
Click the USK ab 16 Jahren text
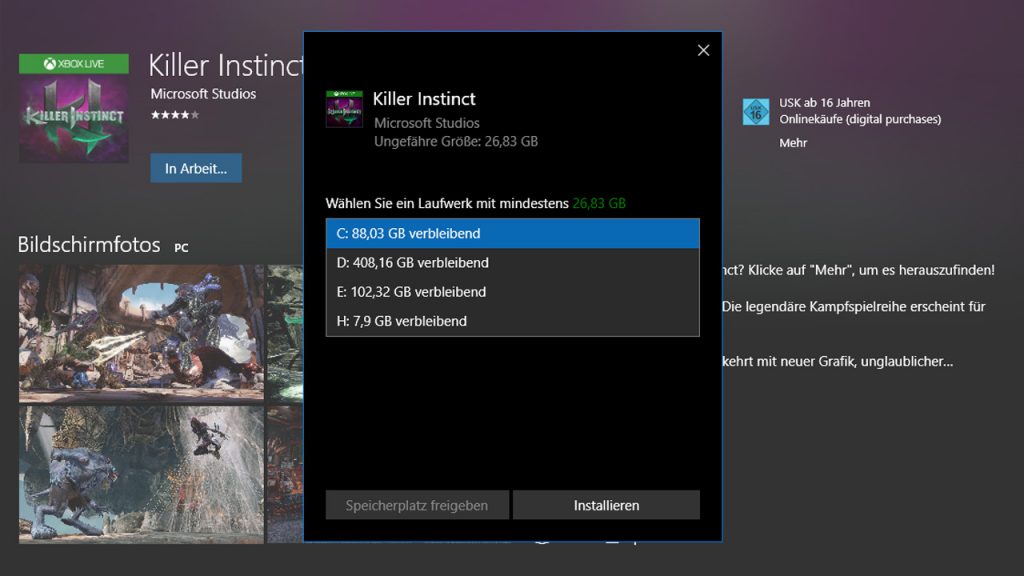pyautogui.click(x=825, y=103)
